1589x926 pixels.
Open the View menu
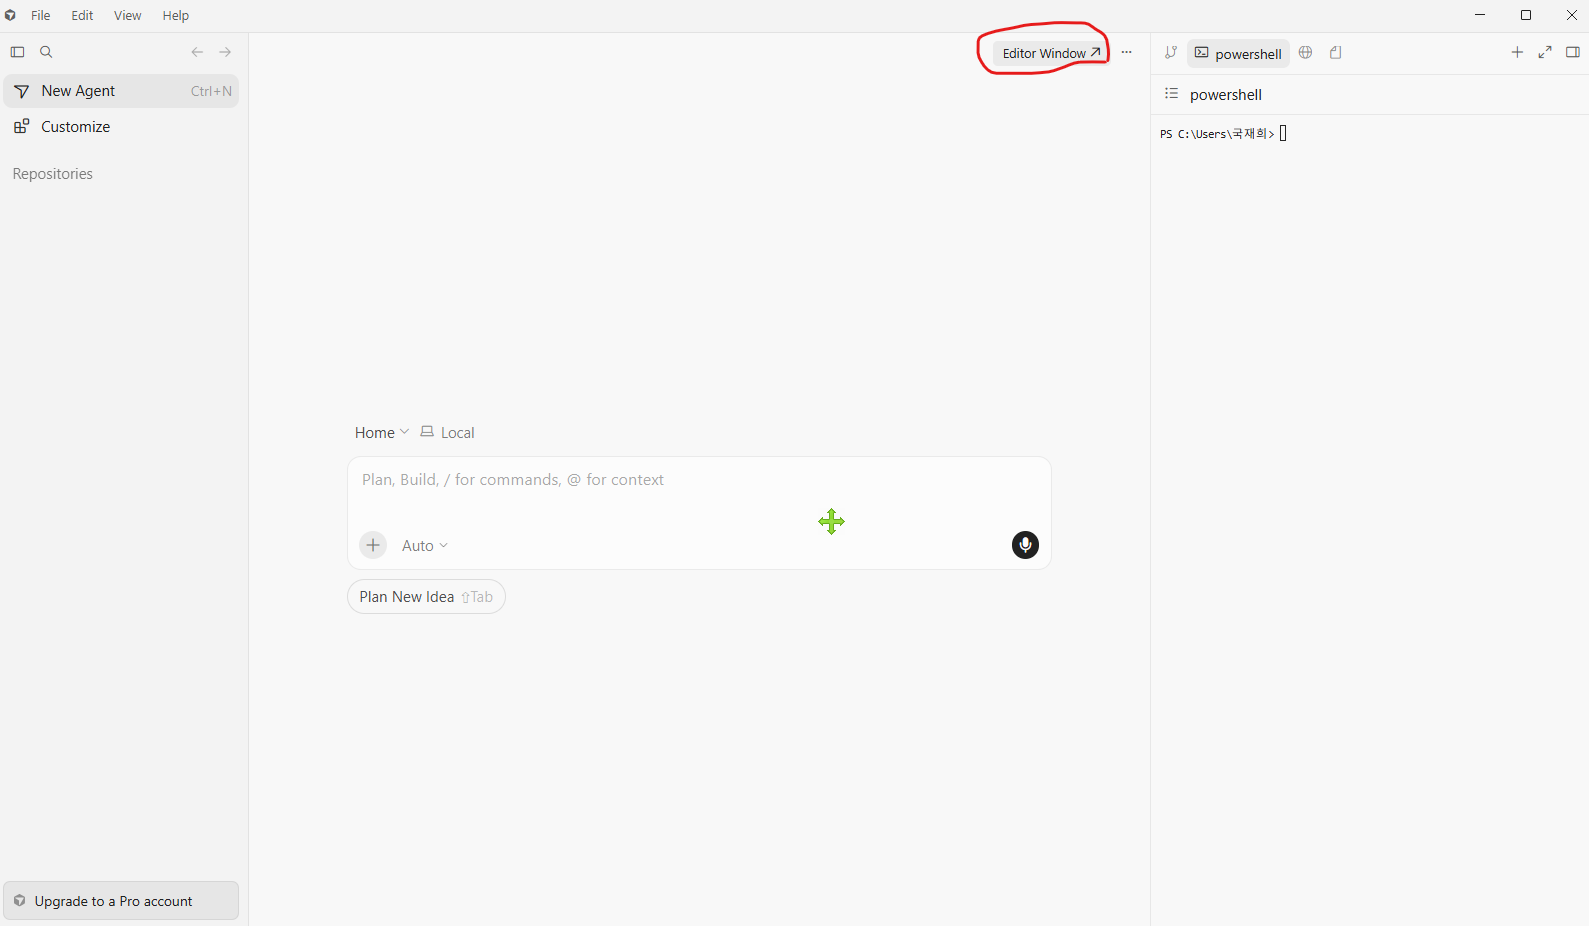(x=127, y=15)
